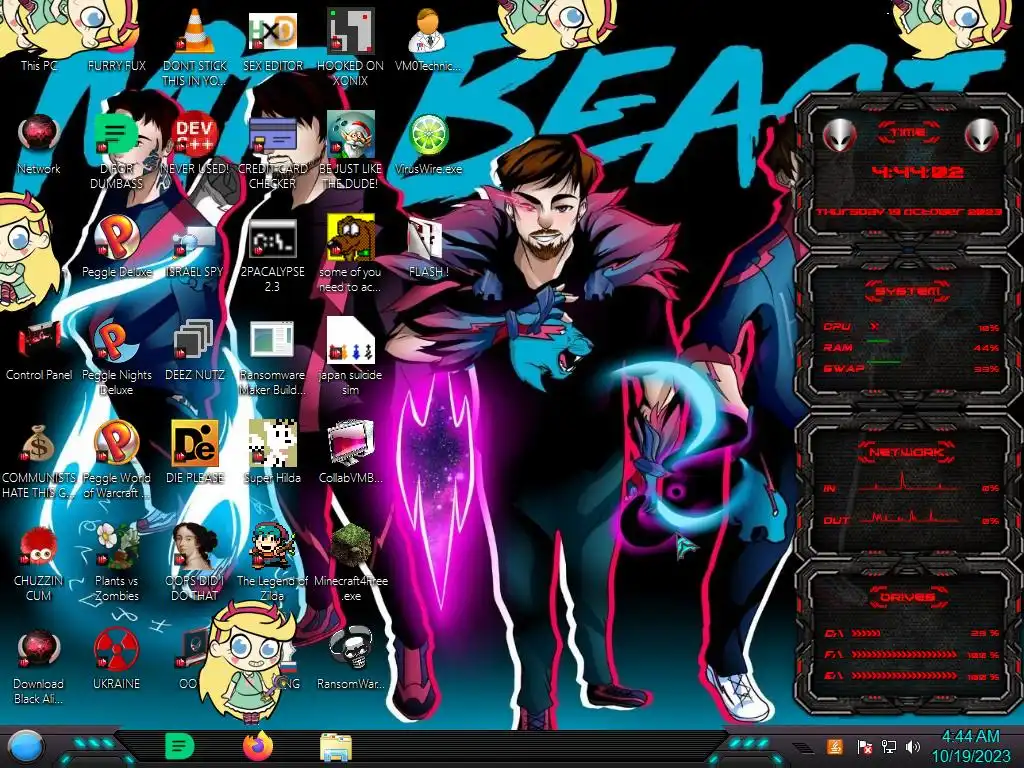
Task: Open the VLC cone icon labeled DONT STICK
Action: (195, 46)
